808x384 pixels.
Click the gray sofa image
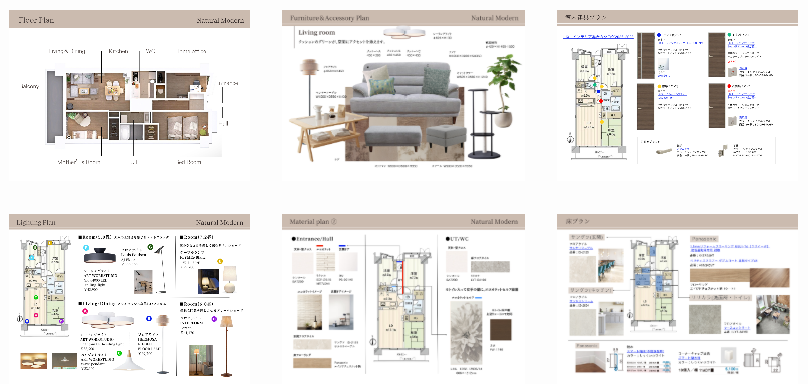point(405,90)
